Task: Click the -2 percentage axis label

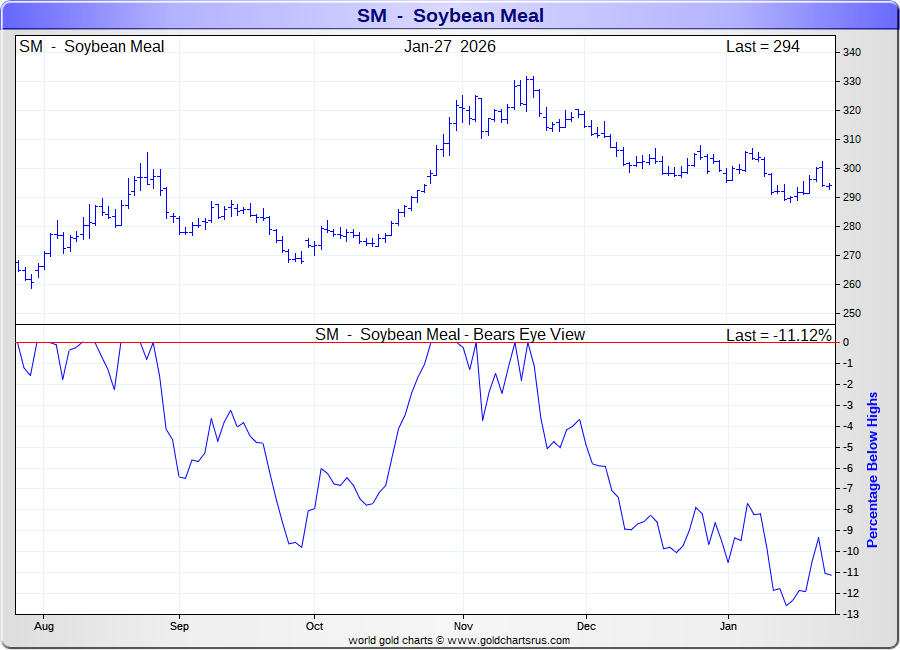Action: click(848, 385)
